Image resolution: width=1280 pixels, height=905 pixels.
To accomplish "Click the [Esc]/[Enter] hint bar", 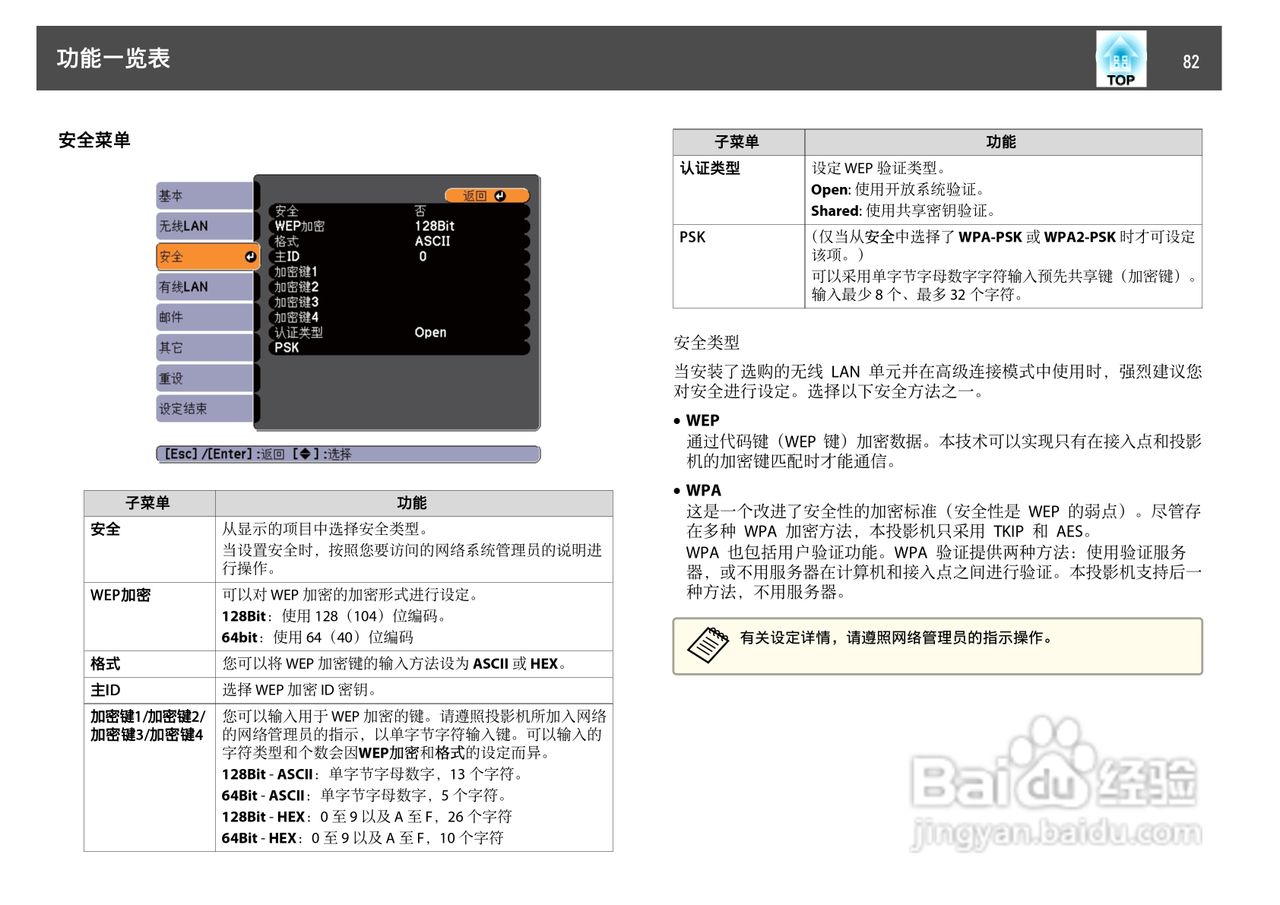I will (348, 454).
